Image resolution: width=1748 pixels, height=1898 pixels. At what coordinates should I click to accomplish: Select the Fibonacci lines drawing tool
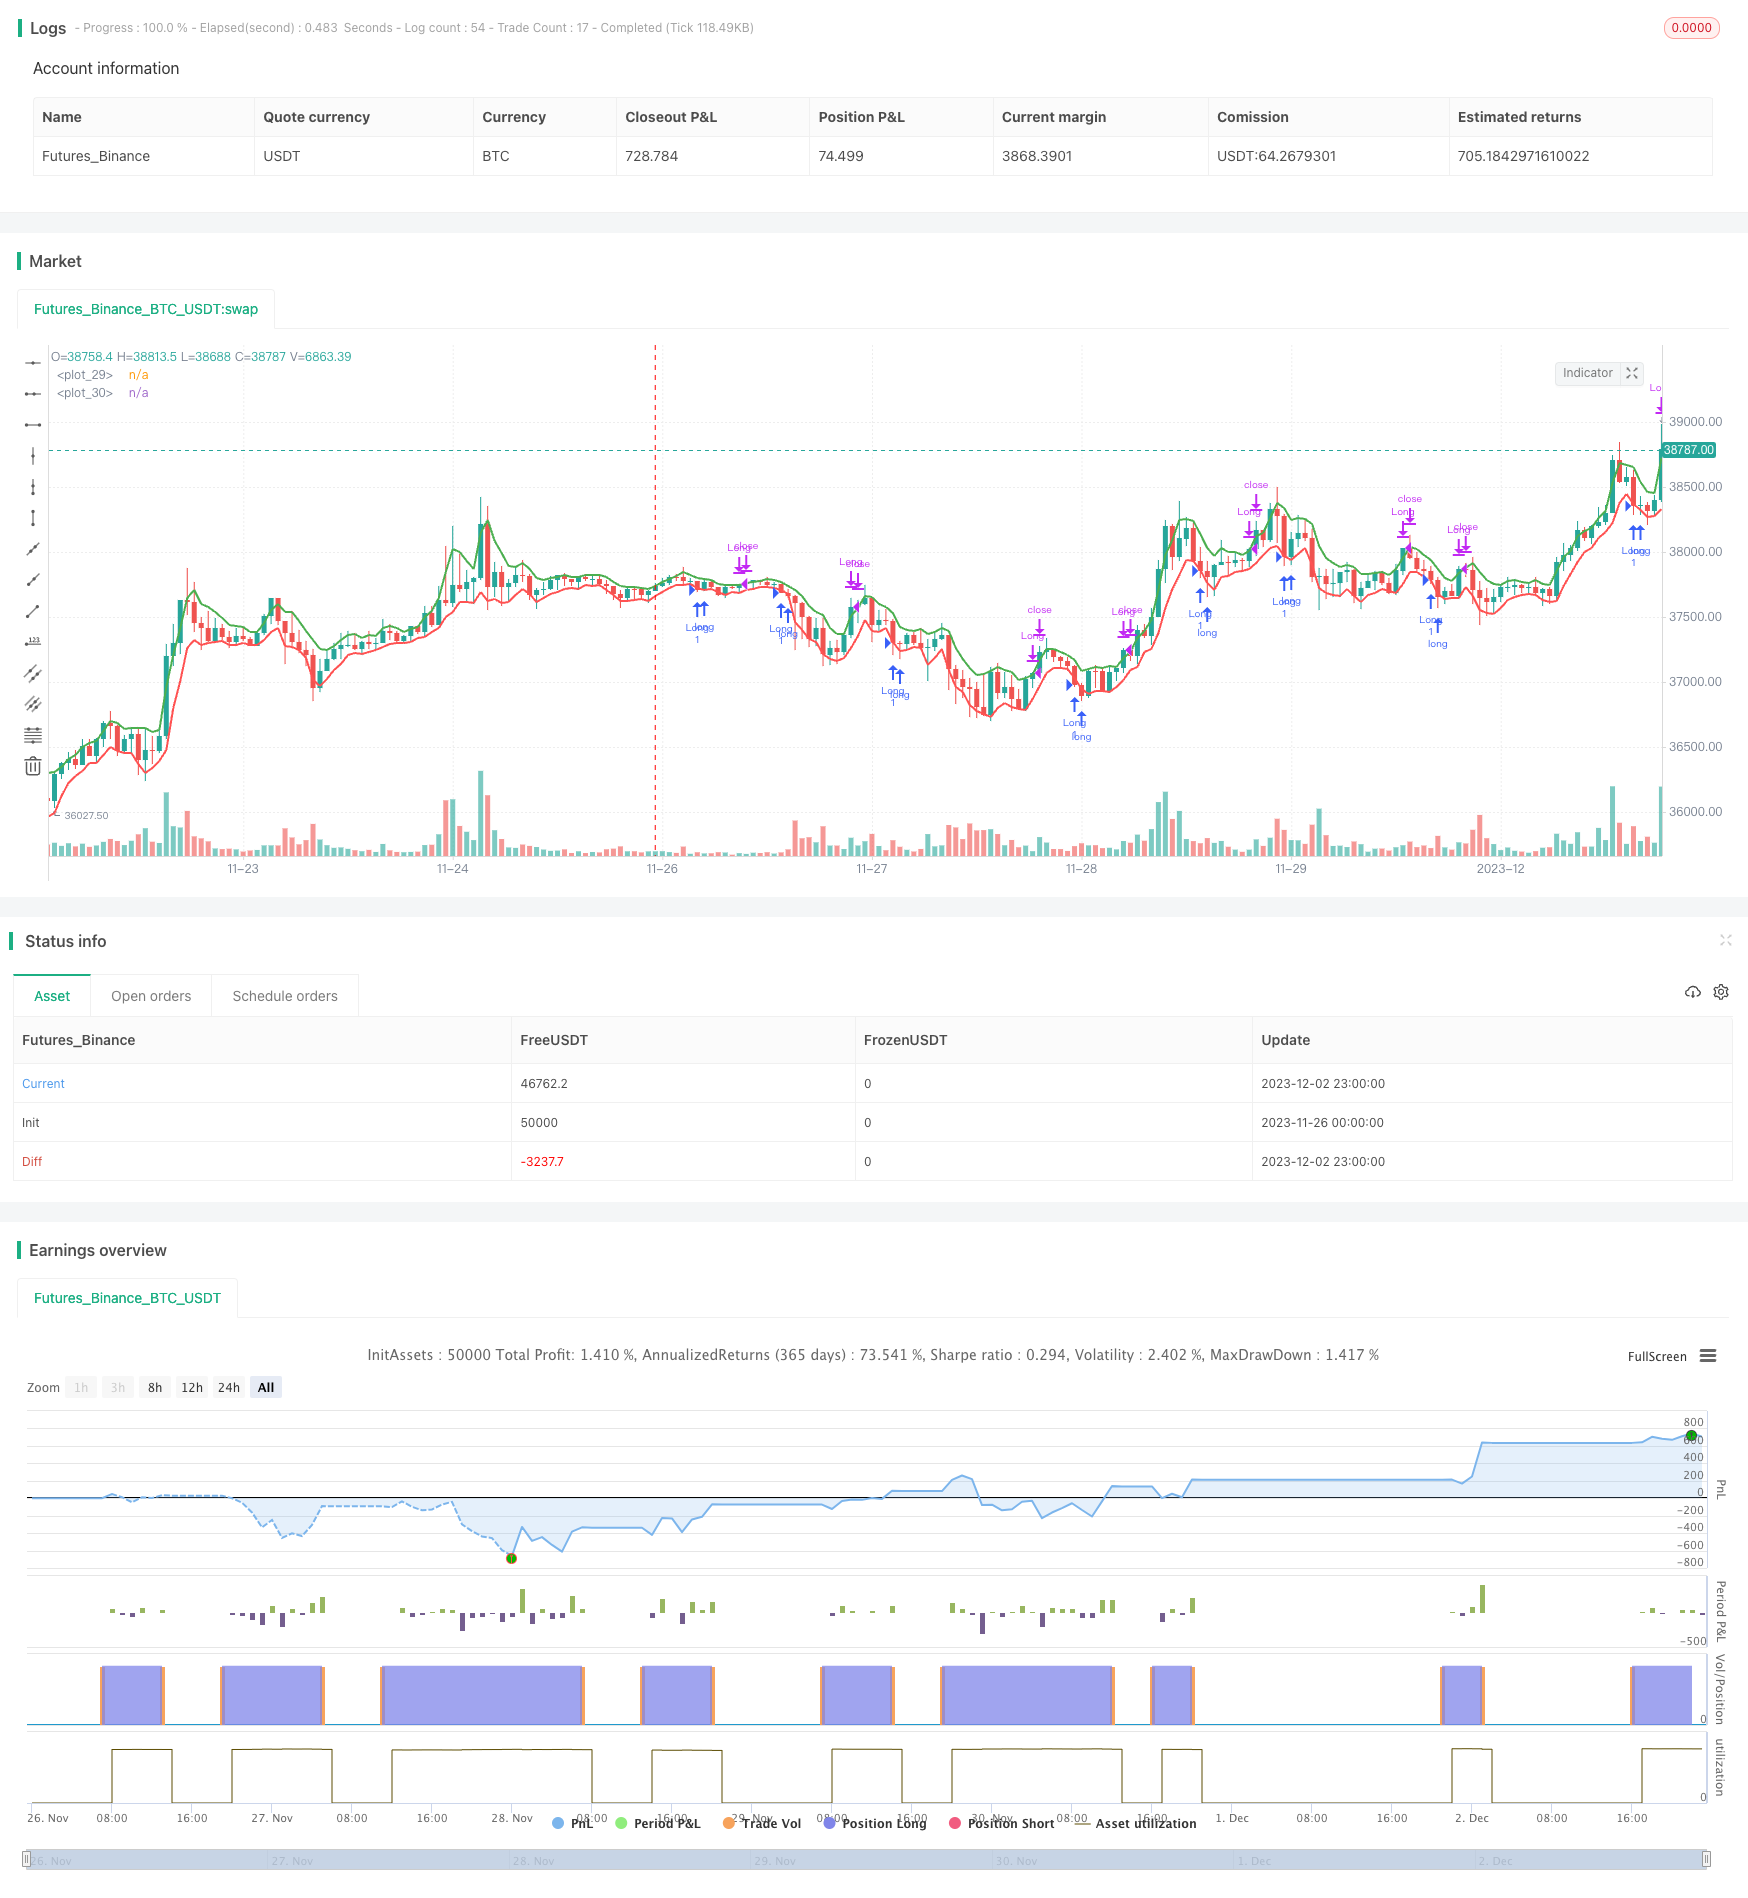click(33, 735)
